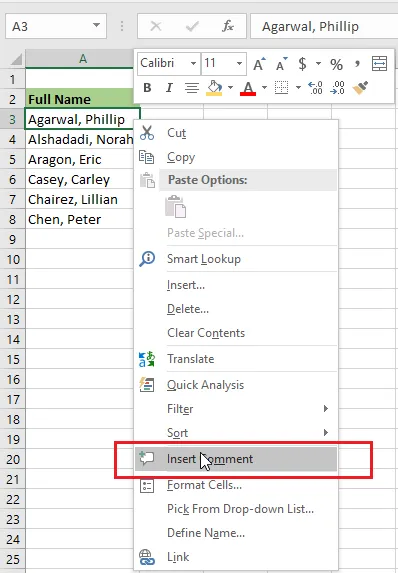
Task: Choose Insert... from the context menu
Action: (236, 285)
